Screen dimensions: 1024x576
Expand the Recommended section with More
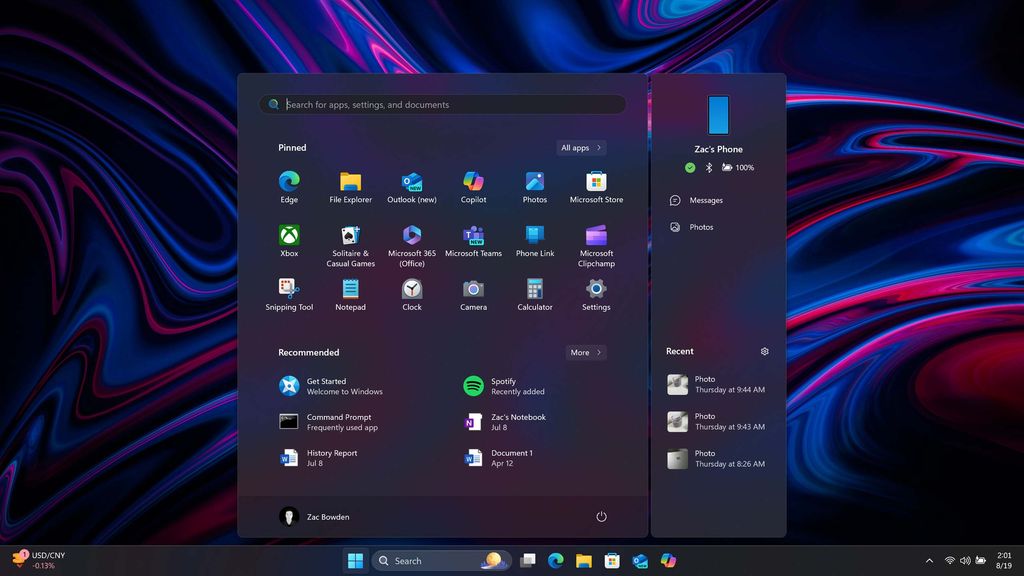586,352
